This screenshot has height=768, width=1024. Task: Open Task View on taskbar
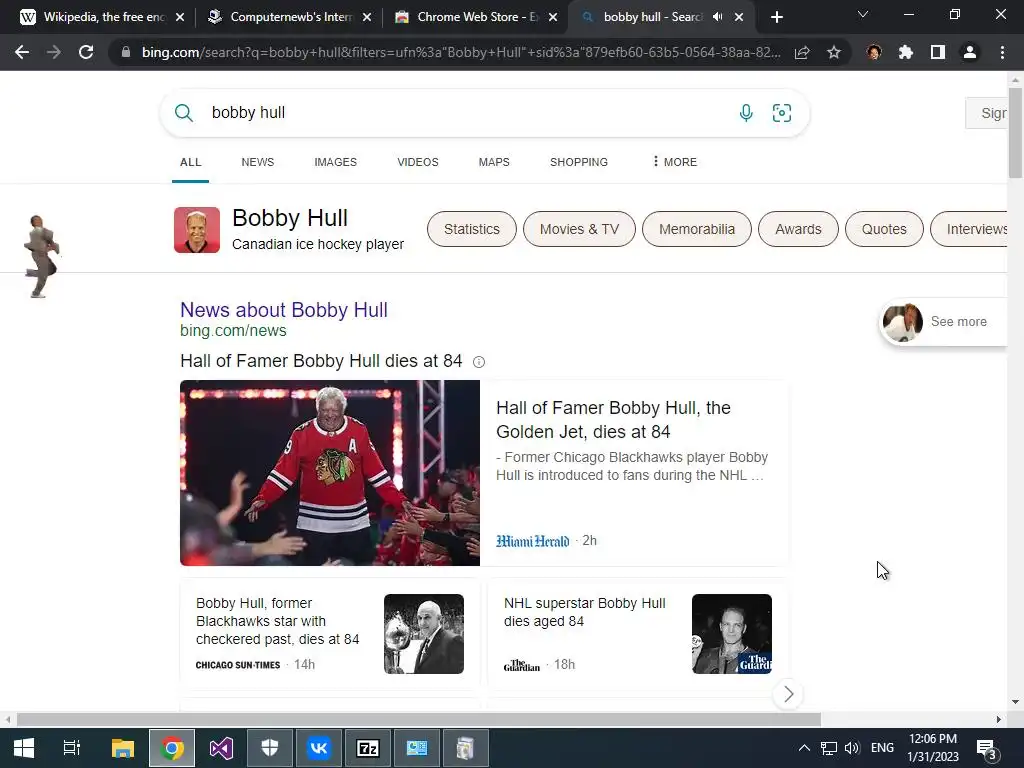coord(72,748)
